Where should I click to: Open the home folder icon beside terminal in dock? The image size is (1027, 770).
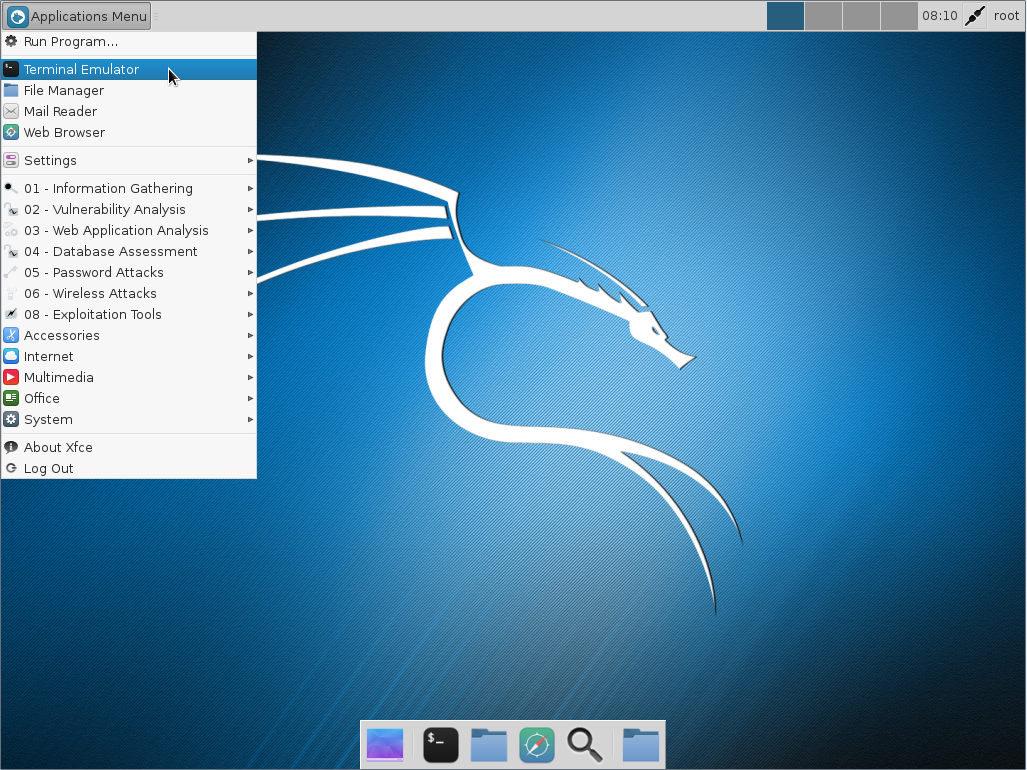click(489, 745)
